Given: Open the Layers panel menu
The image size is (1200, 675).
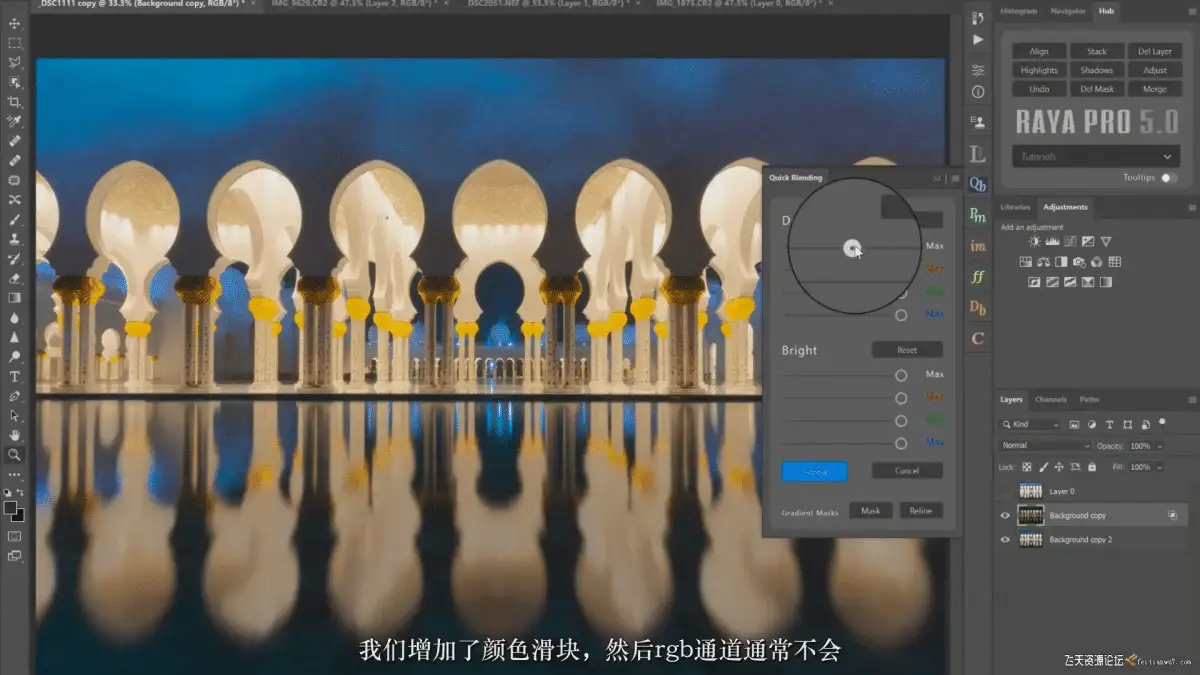Looking at the screenshot, I should point(1190,400).
